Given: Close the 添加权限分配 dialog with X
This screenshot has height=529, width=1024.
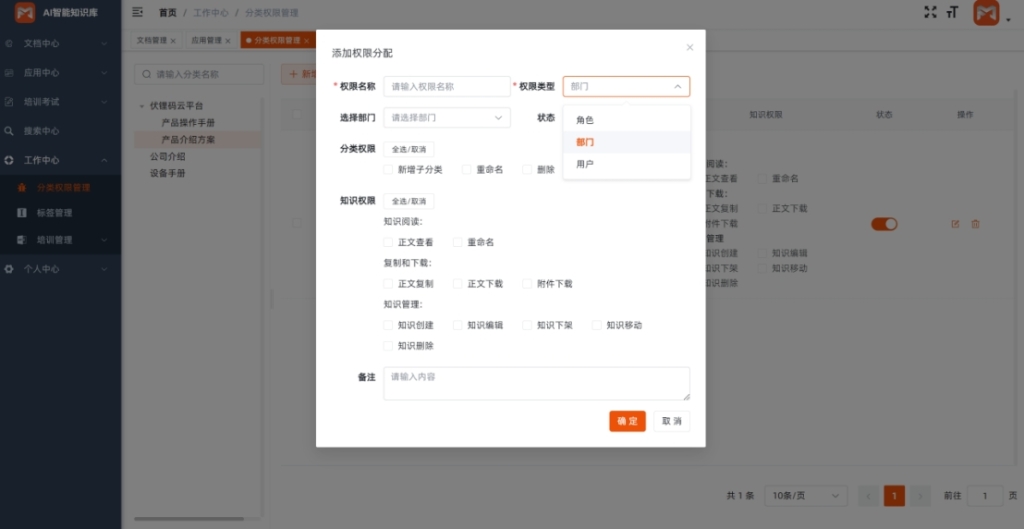Looking at the screenshot, I should [690, 48].
